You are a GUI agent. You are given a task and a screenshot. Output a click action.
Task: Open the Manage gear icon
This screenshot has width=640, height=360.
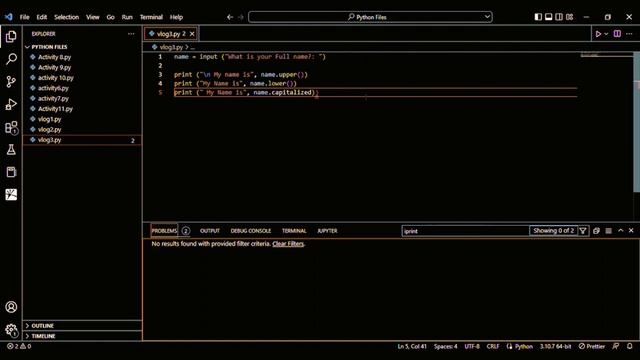pyautogui.click(x=11, y=329)
